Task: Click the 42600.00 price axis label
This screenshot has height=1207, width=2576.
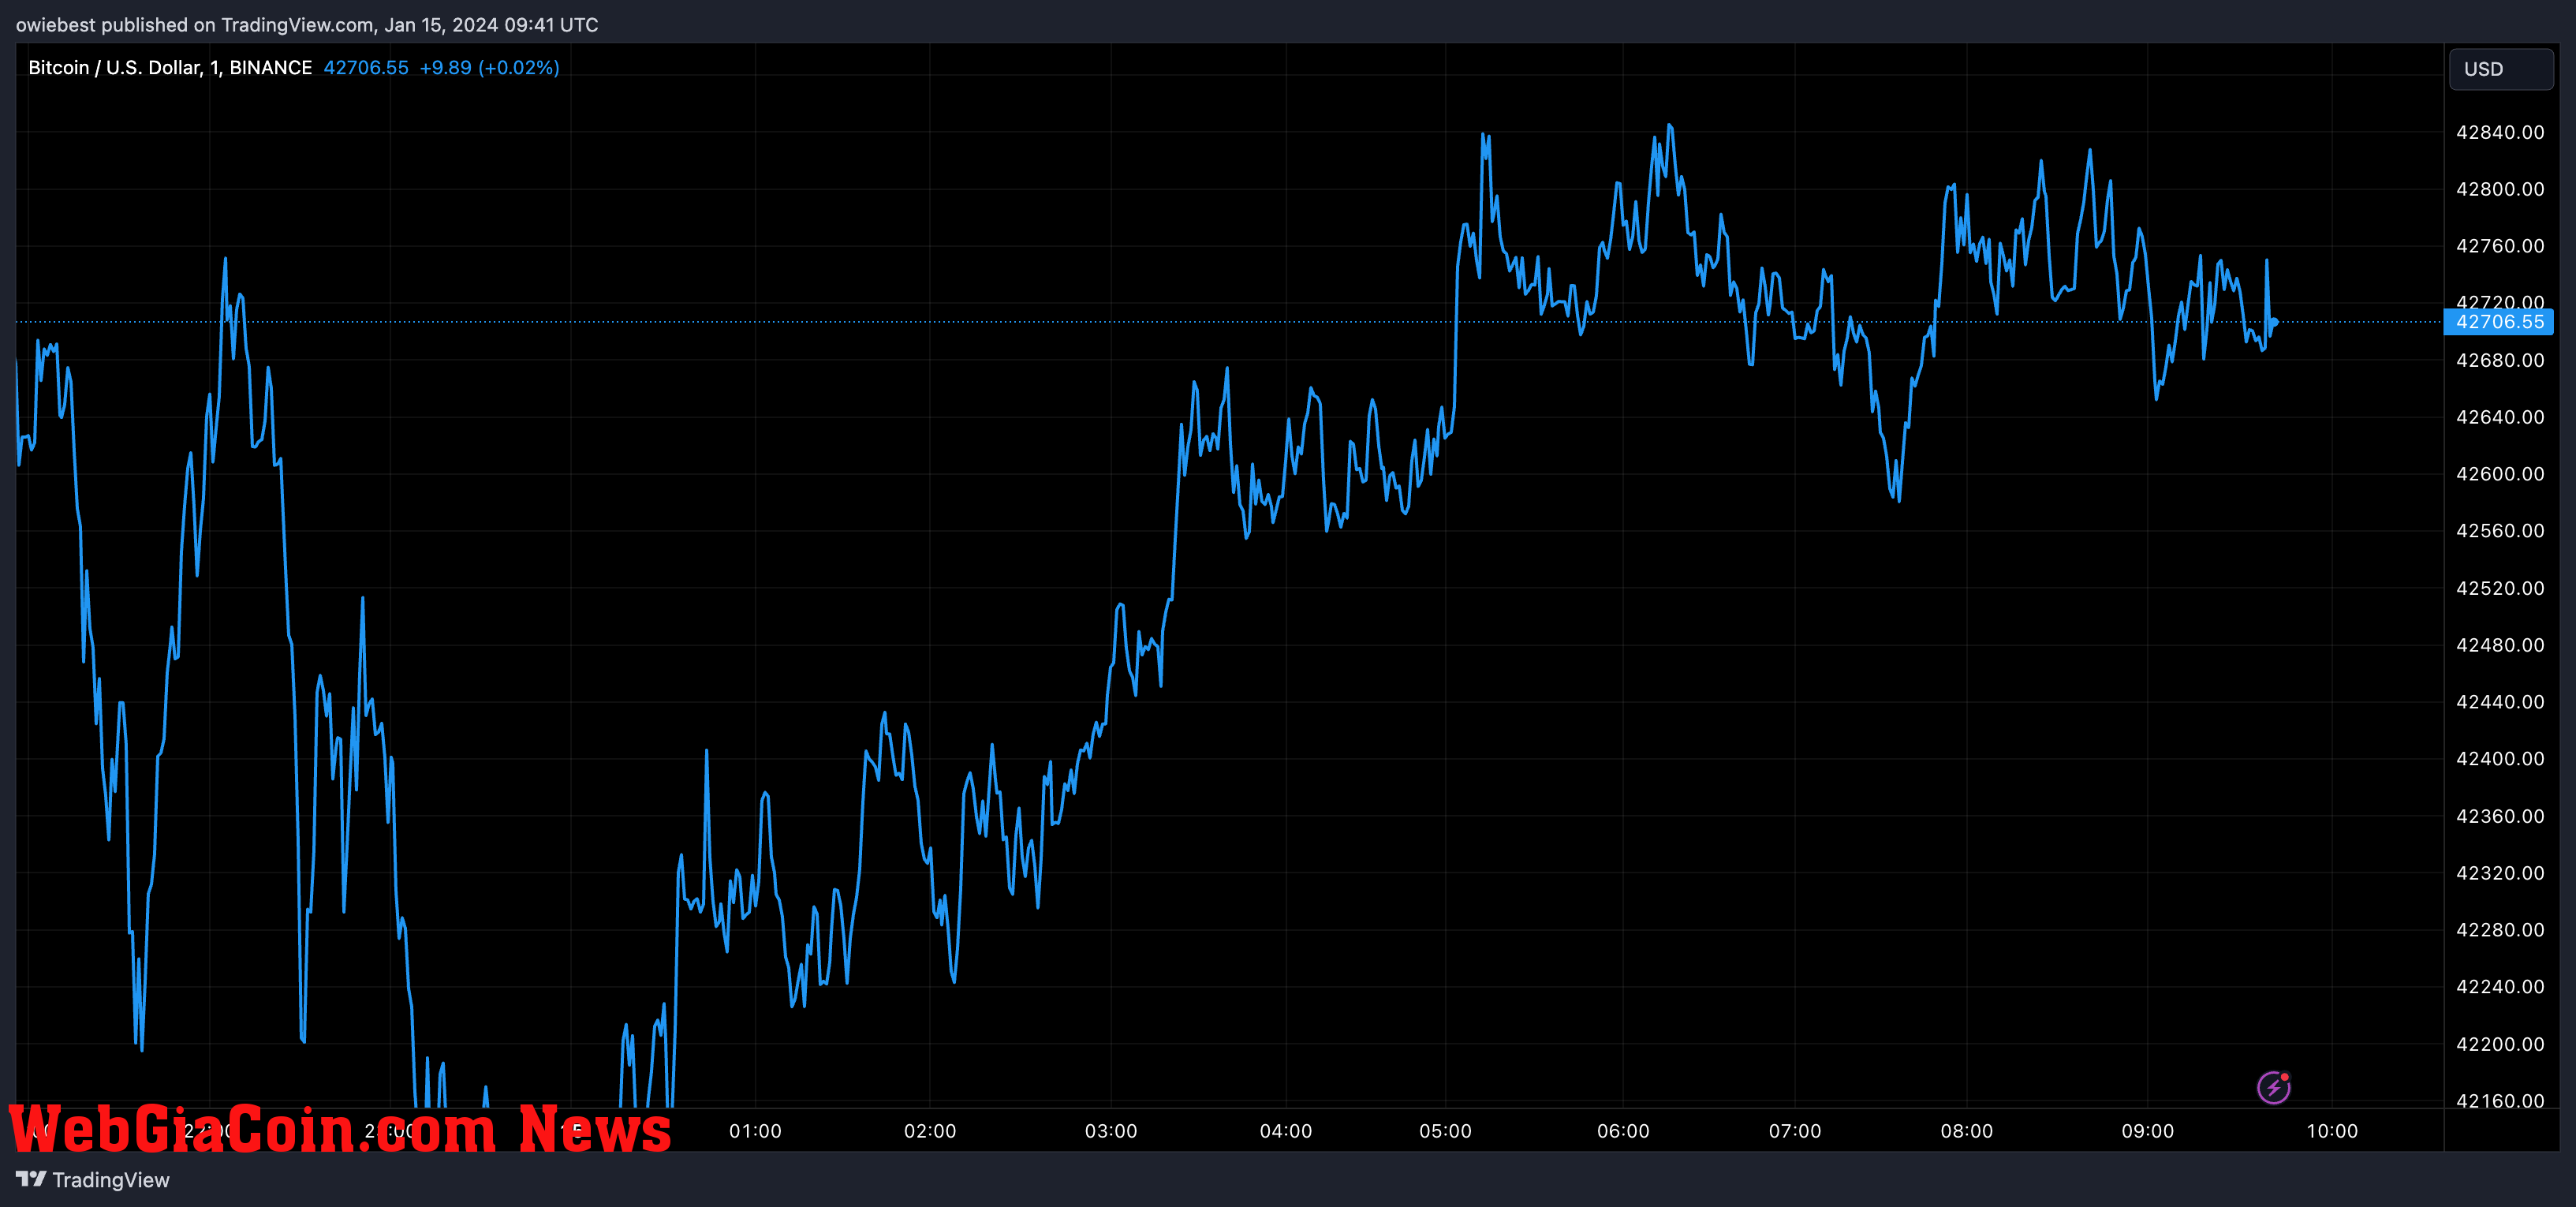Action: [x=2500, y=474]
